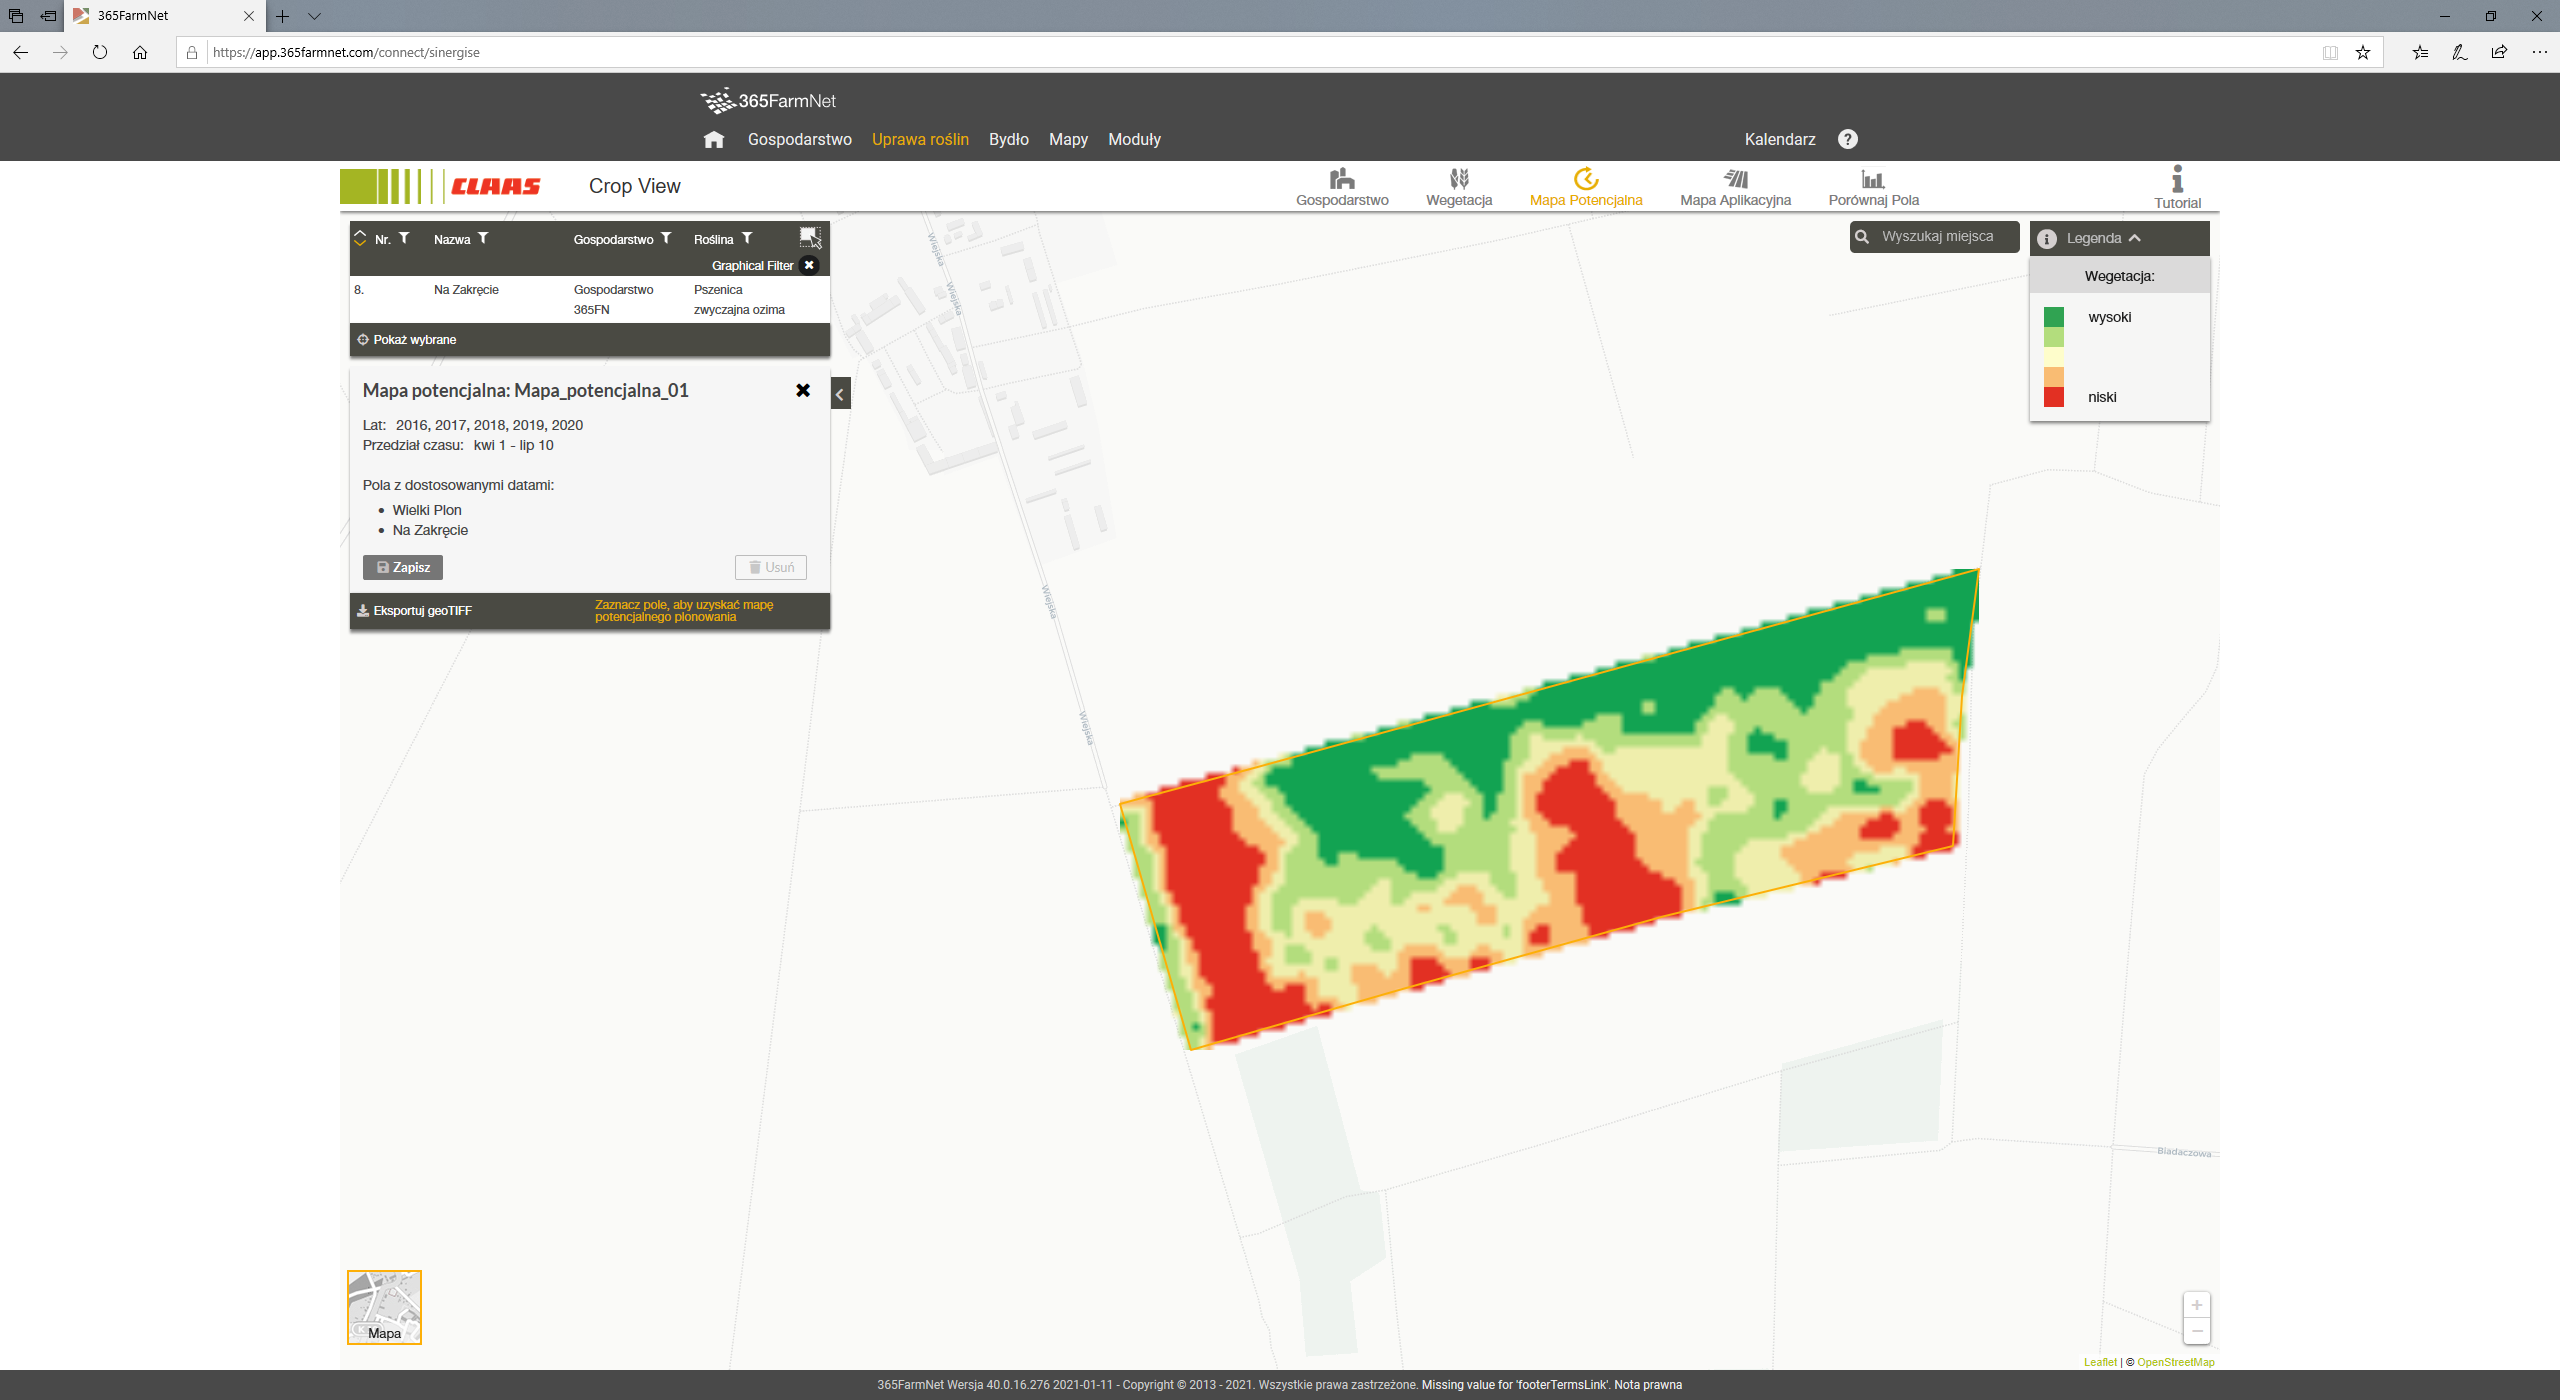Open the Moduły menu
This screenshot has height=1400, width=2560.
pos(1134,140)
